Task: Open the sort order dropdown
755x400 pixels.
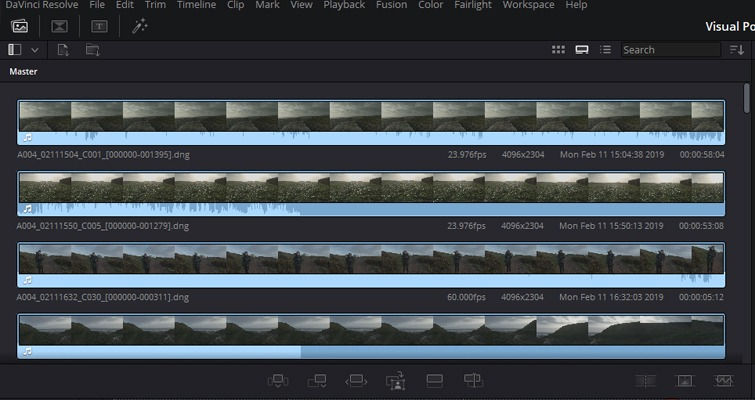Action: [737, 50]
